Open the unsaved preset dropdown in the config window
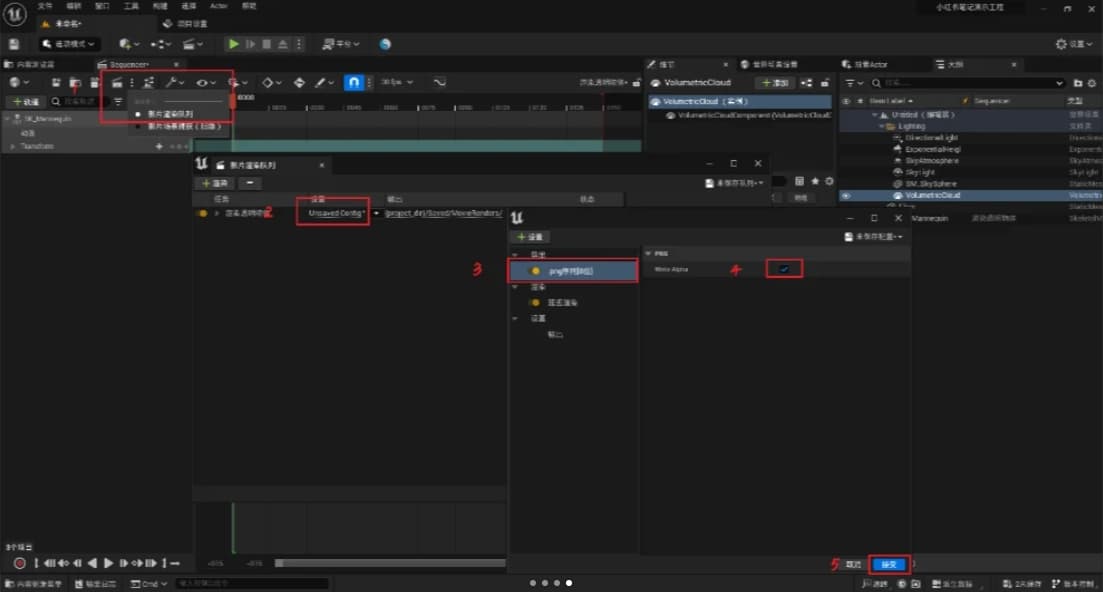This screenshot has height=592, width=1103. 873,237
